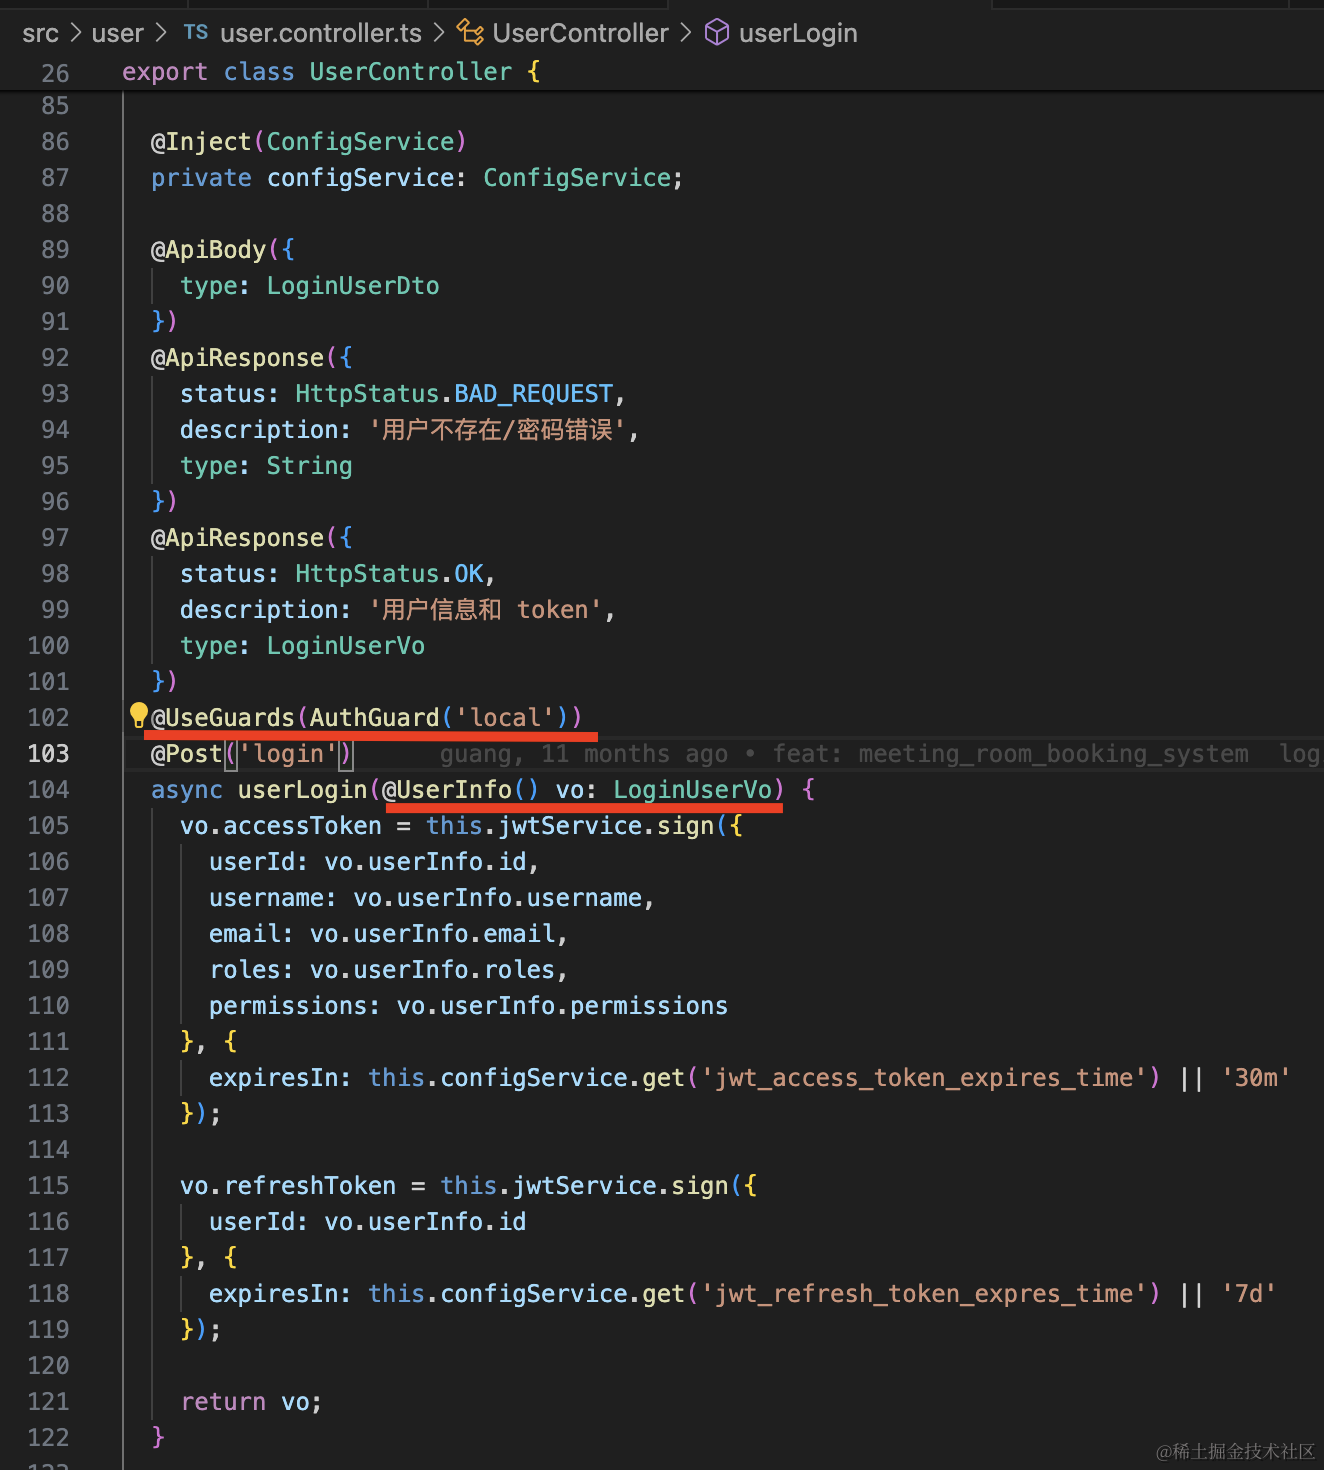Image resolution: width=1324 pixels, height=1470 pixels.
Task: Open the UserController breadcrumb symbol list
Action: click(580, 33)
